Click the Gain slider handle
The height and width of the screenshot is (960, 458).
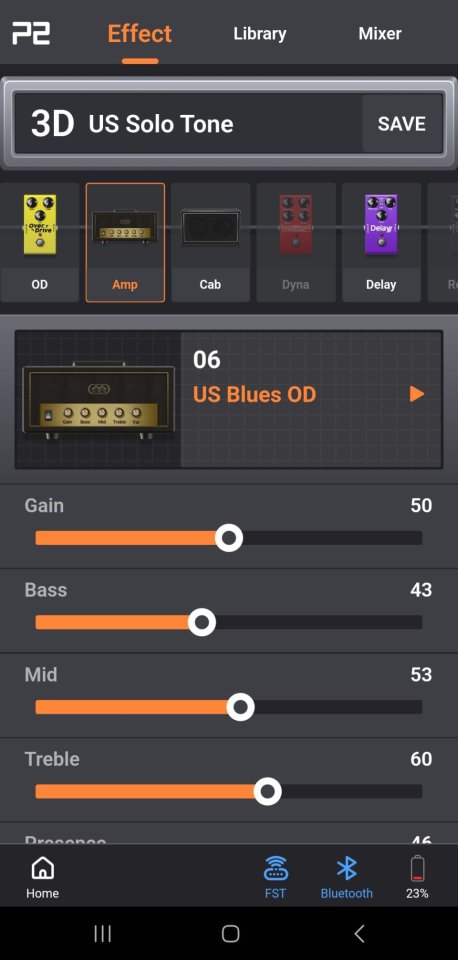pyautogui.click(x=229, y=538)
